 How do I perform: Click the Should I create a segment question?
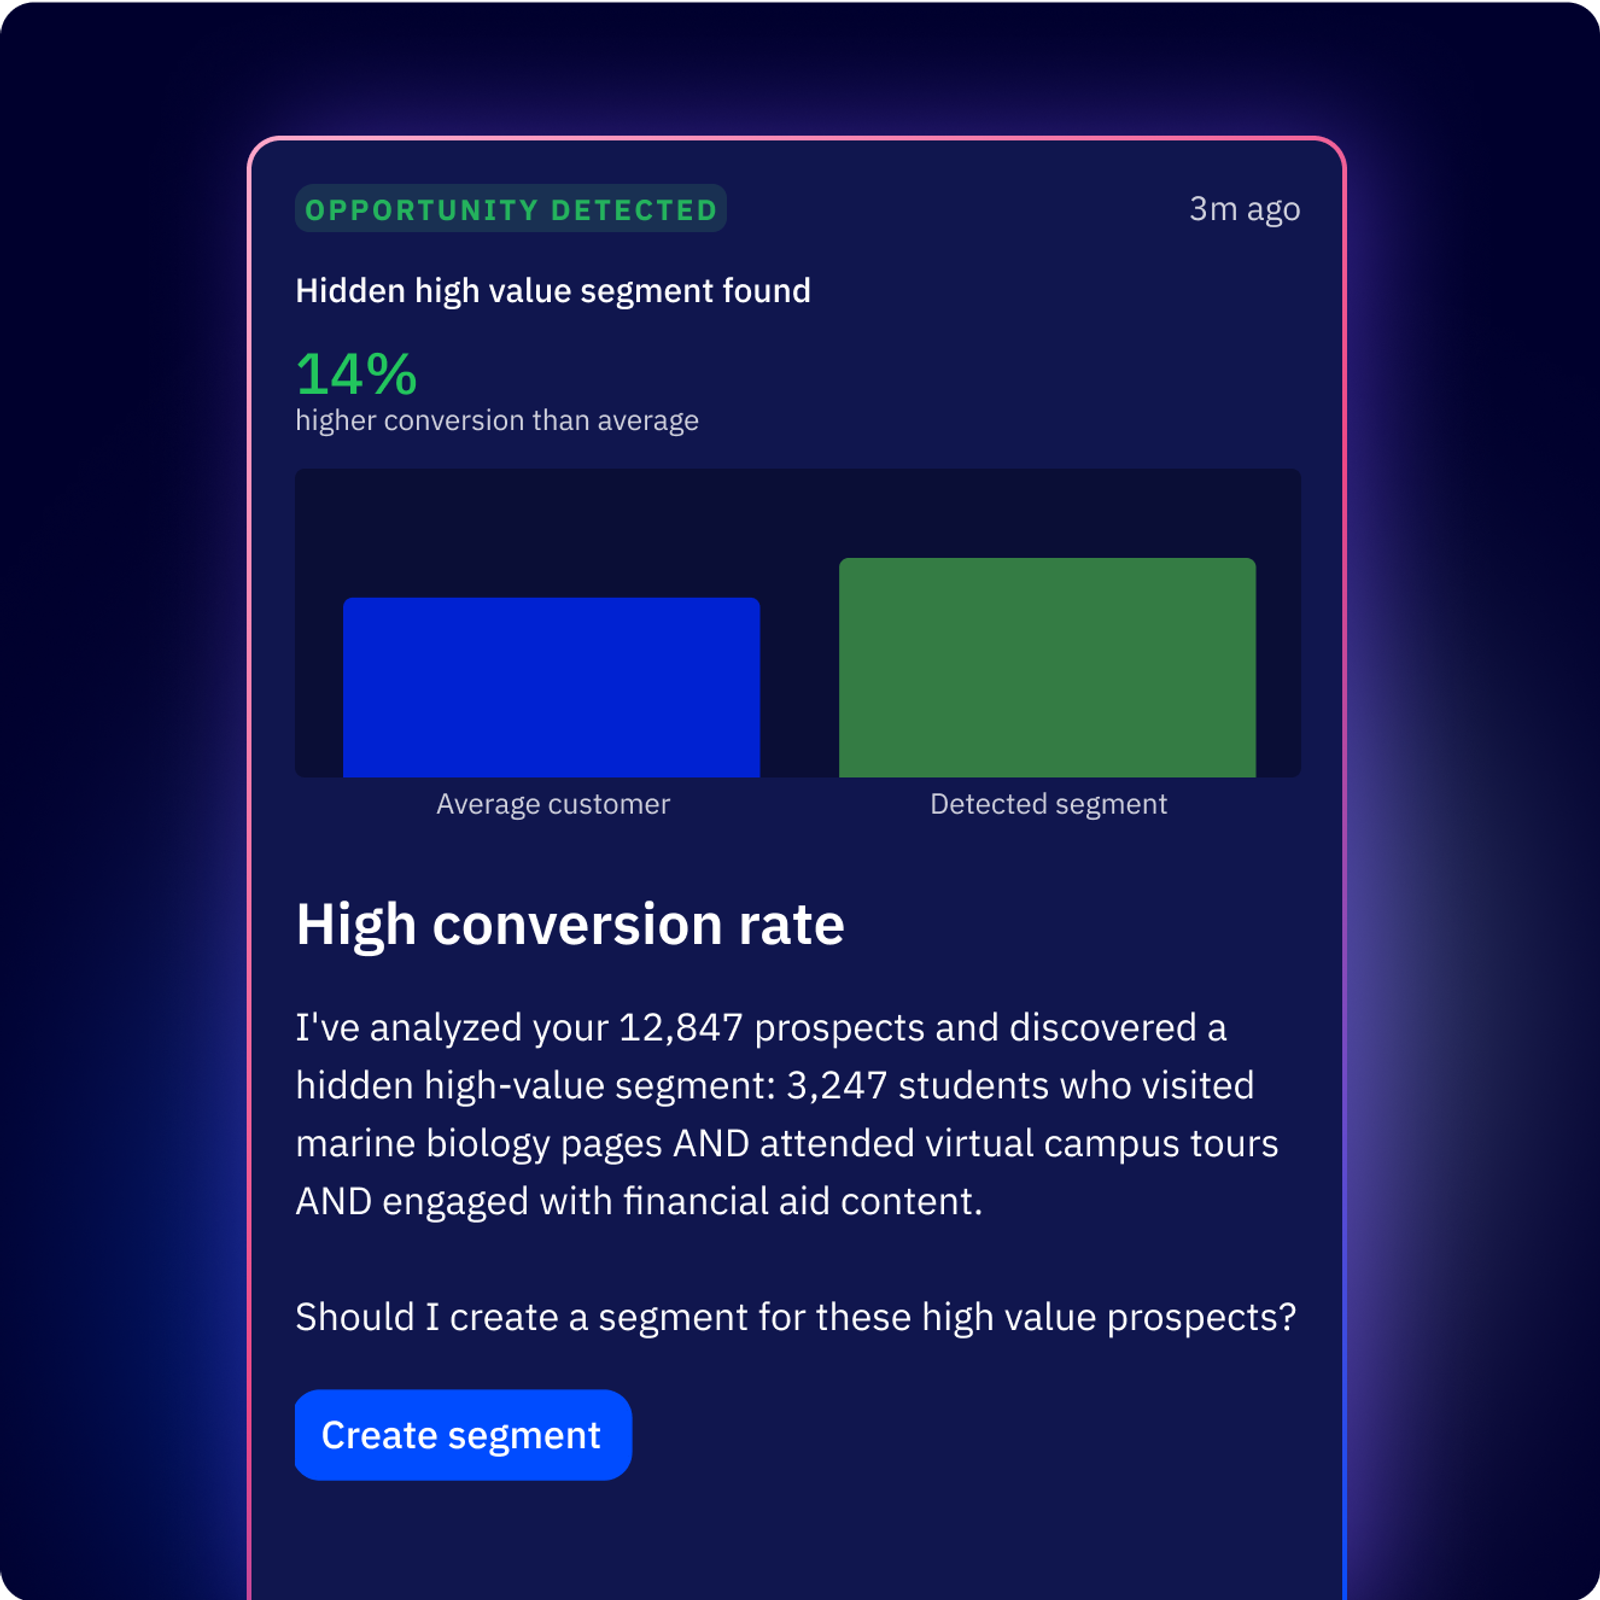point(795,1318)
